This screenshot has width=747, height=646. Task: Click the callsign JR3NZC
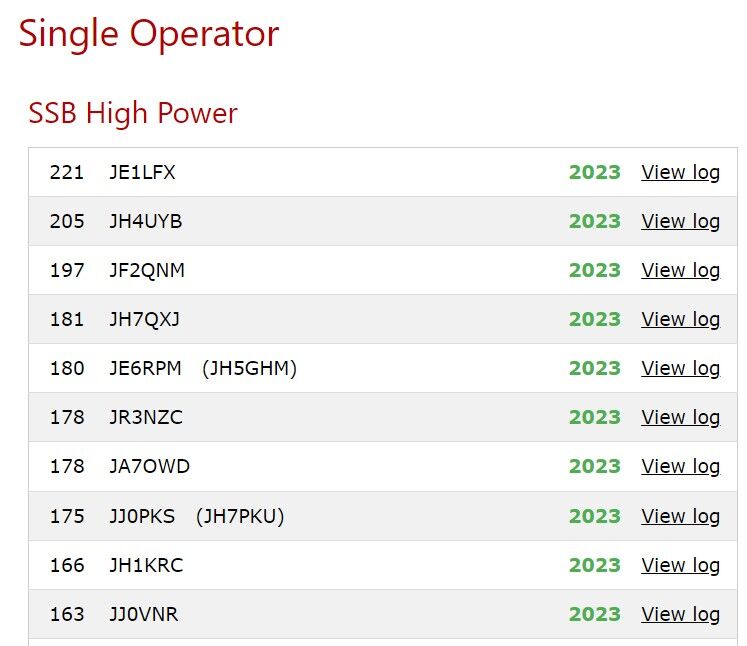146,418
